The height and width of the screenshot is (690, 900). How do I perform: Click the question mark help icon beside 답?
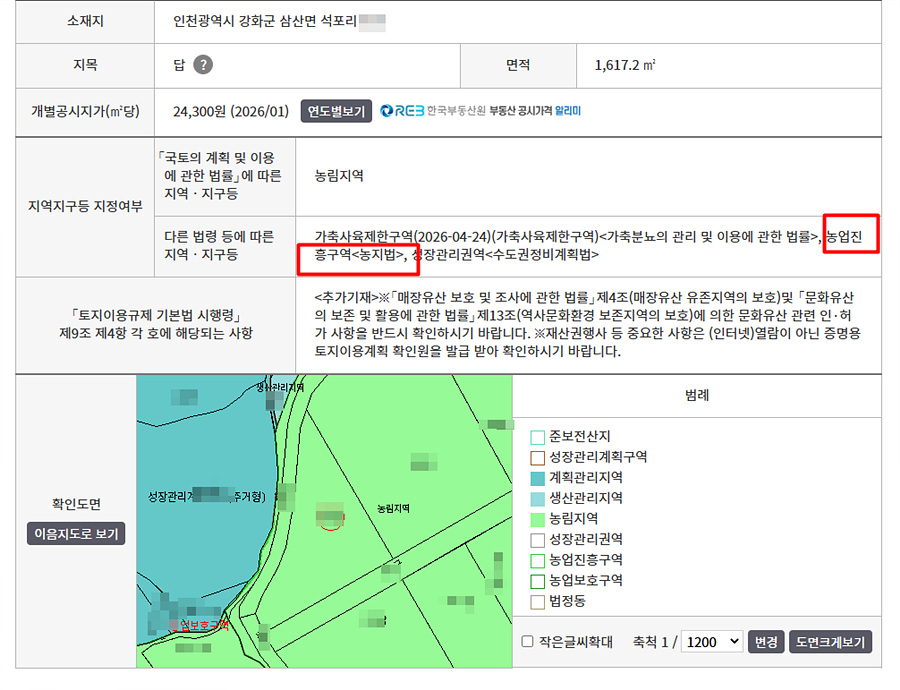(203, 65)
